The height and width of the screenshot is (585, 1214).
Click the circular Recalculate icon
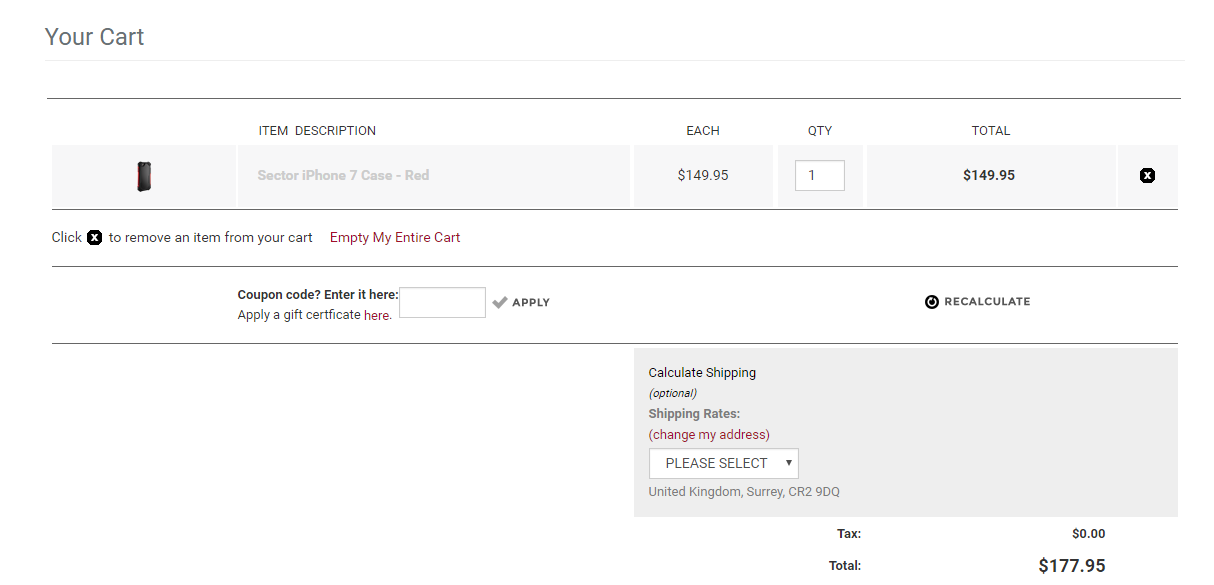[932, 302]
